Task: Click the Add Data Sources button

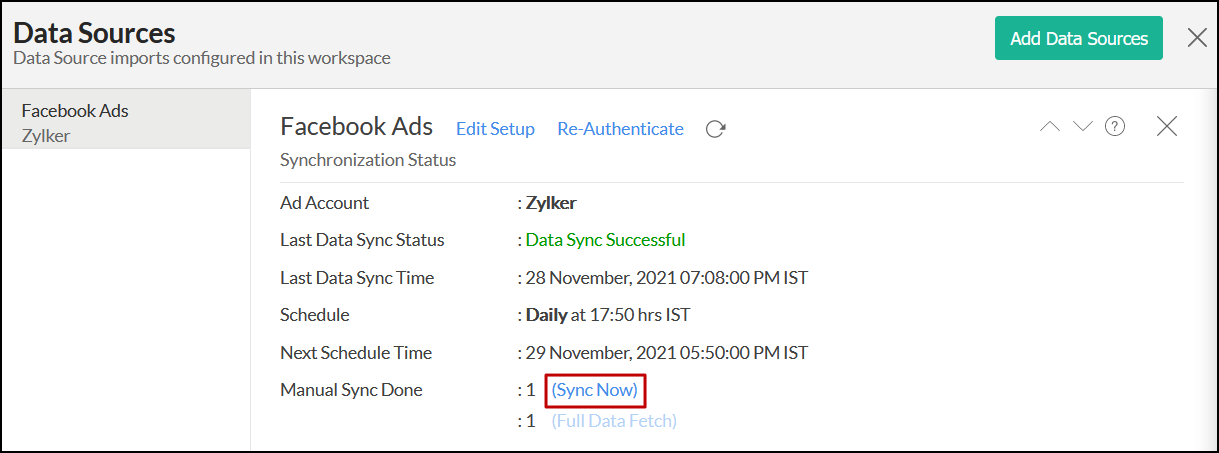Action: [x=1078, y=39]
